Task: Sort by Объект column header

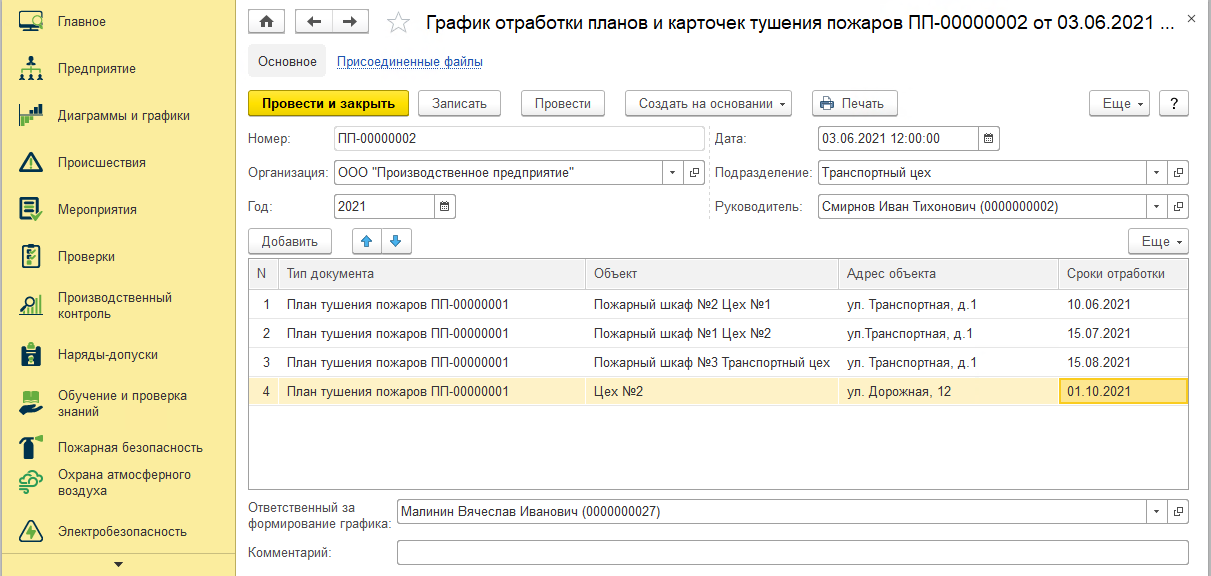Action: coord(711,273)
